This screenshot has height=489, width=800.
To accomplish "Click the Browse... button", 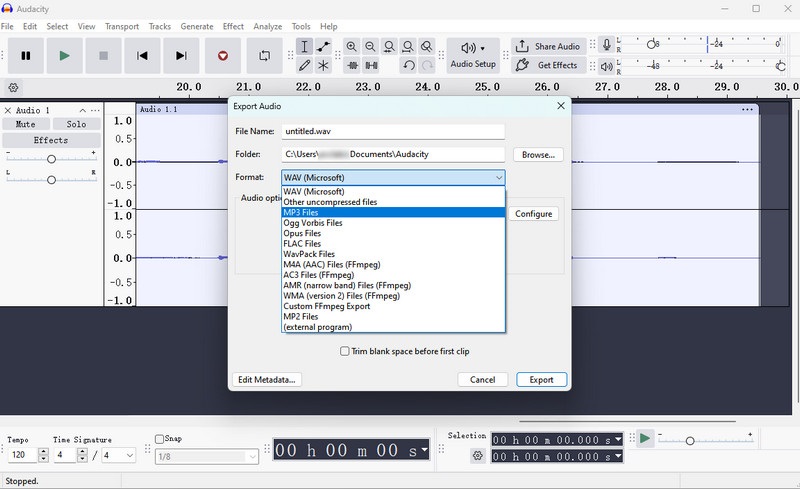I will (x=538, y=155).
